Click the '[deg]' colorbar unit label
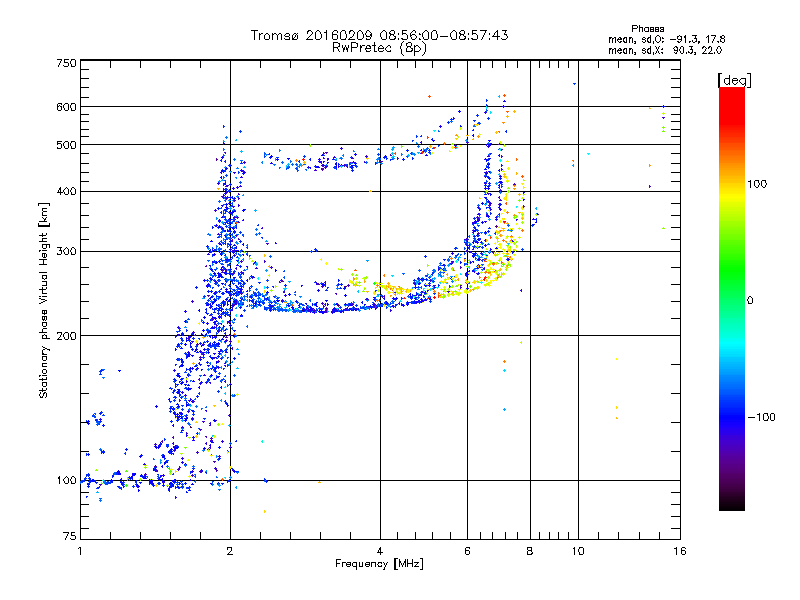This screenshot has width=800, height=600. (x=734, y=80)
